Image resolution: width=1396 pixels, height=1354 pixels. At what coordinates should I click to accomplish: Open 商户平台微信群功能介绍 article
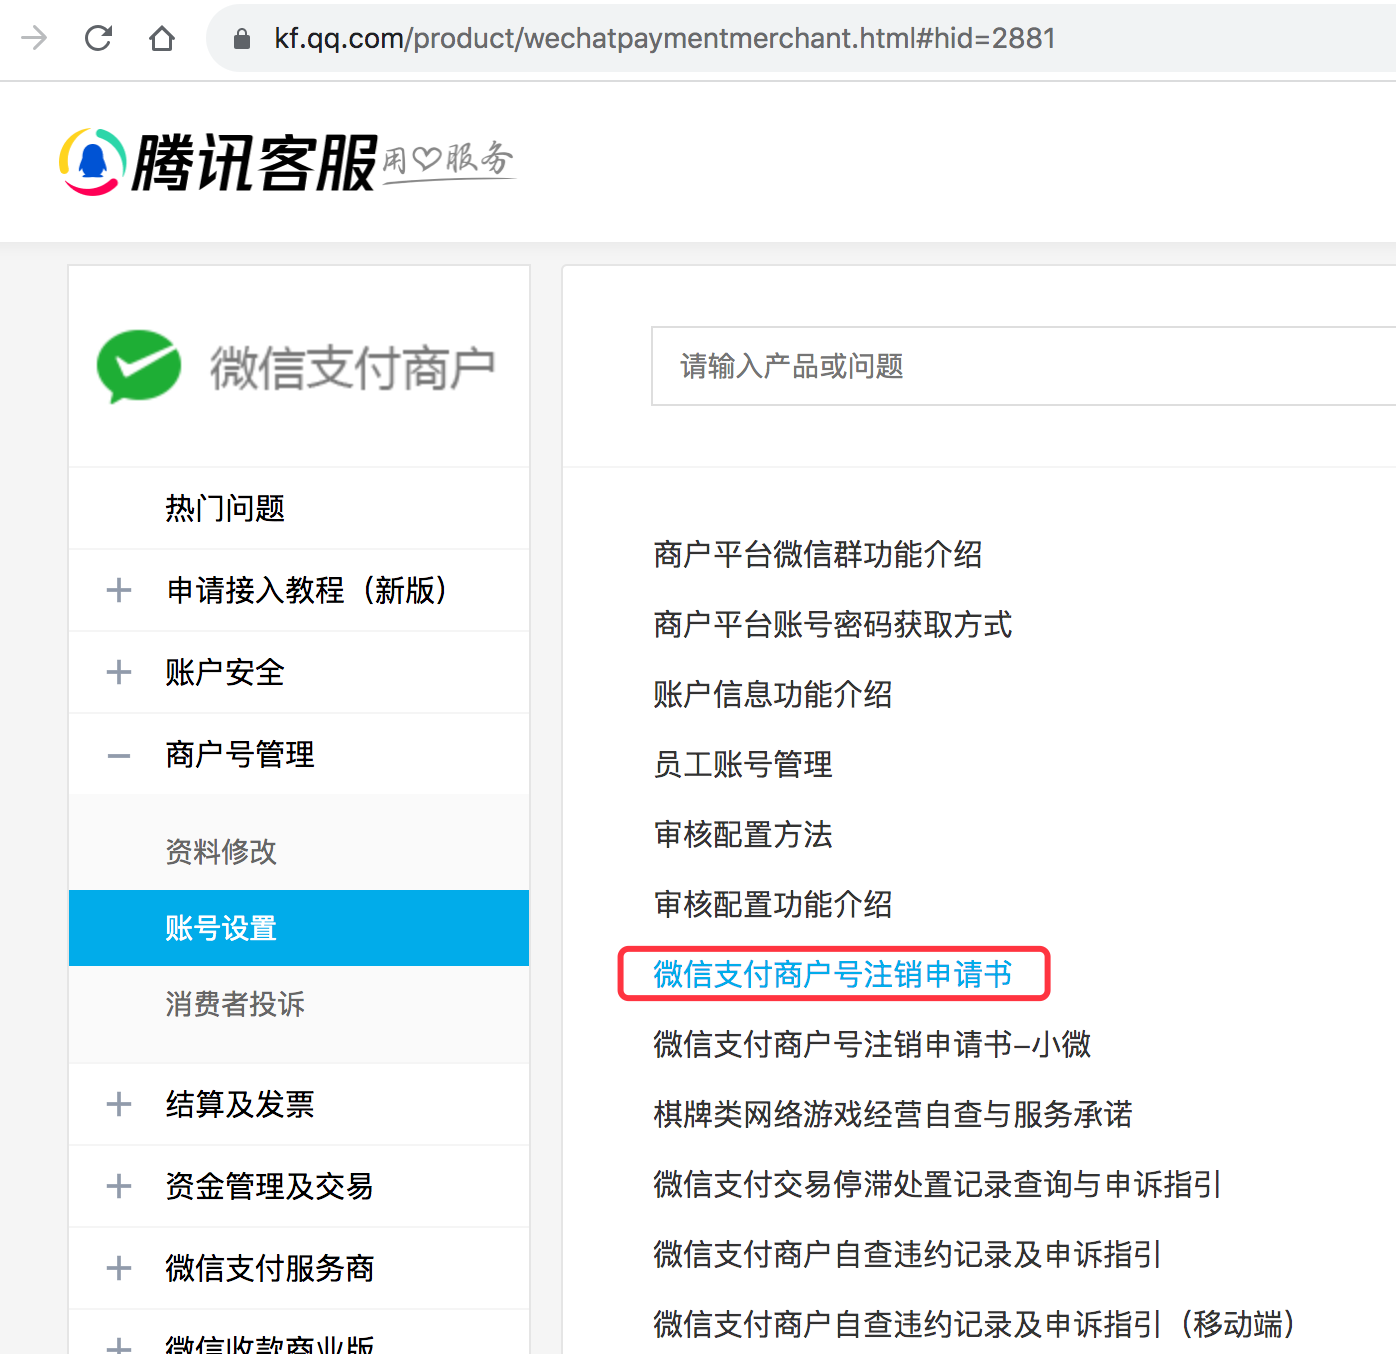[818, 554]
